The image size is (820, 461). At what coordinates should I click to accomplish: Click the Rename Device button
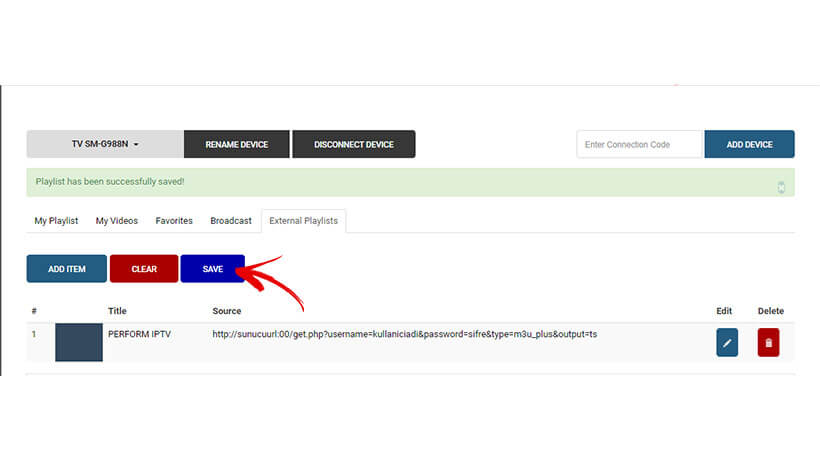[237, 144]
